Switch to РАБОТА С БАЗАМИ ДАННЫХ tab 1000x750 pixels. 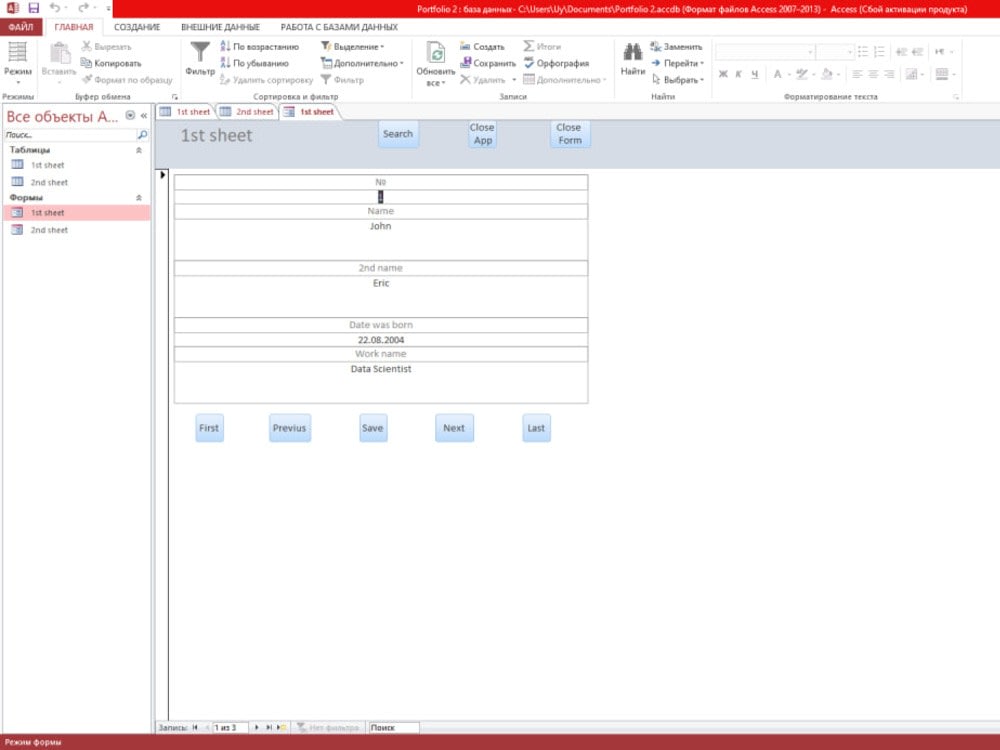(x=339, y=27)
